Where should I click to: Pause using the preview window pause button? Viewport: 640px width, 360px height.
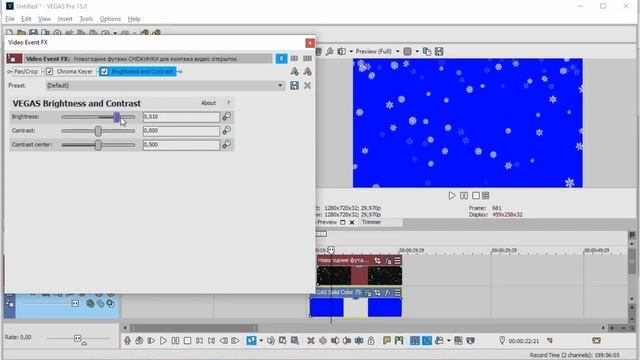[x=464, y=196]
